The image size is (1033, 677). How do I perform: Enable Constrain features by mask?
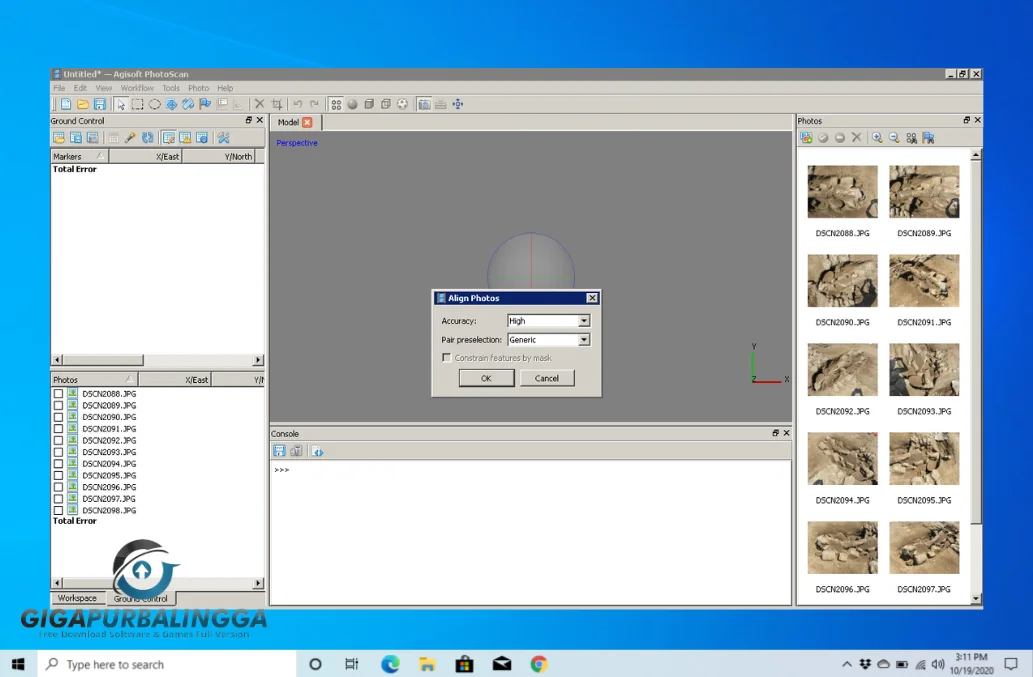point(447,357)
